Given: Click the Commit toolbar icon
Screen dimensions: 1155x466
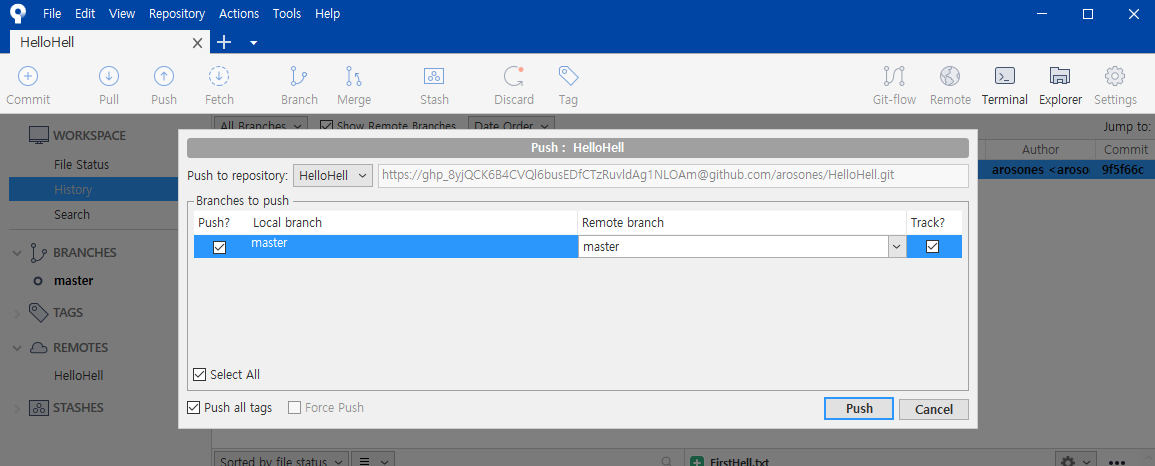Looking at the screenshot, I should coord(28,76).
